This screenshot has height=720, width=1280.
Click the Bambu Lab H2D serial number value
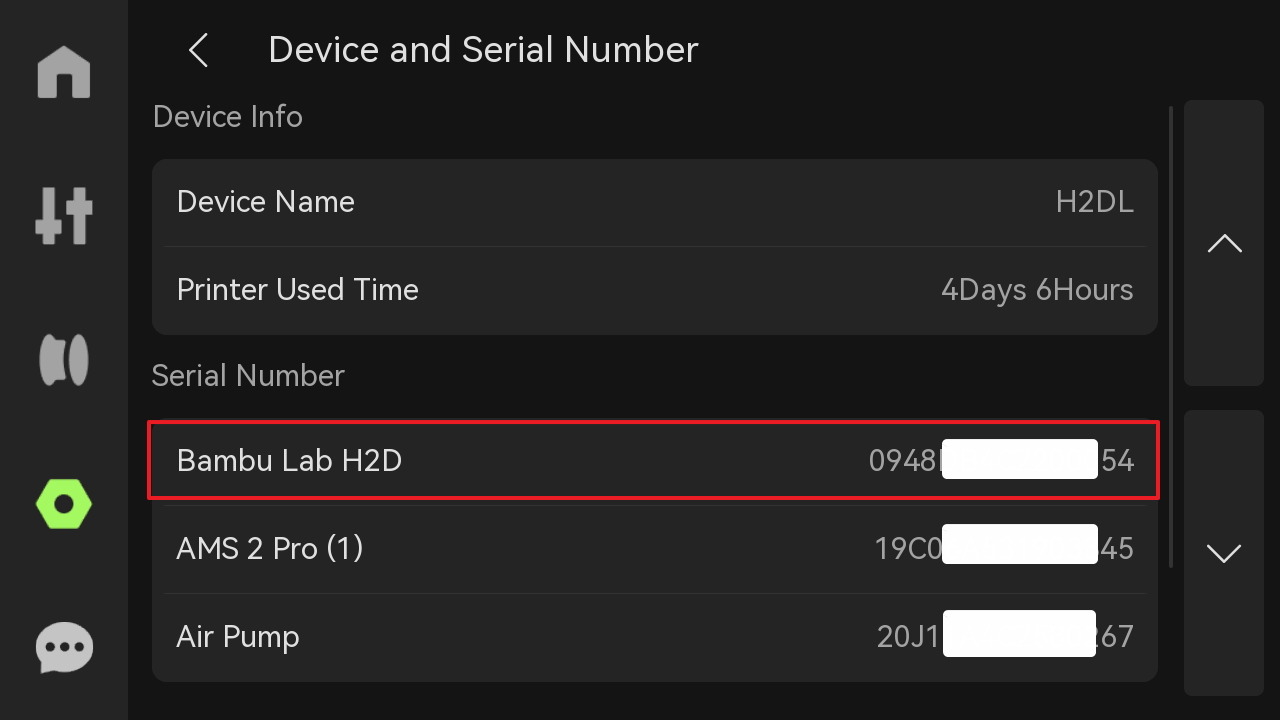[1001, 460]
